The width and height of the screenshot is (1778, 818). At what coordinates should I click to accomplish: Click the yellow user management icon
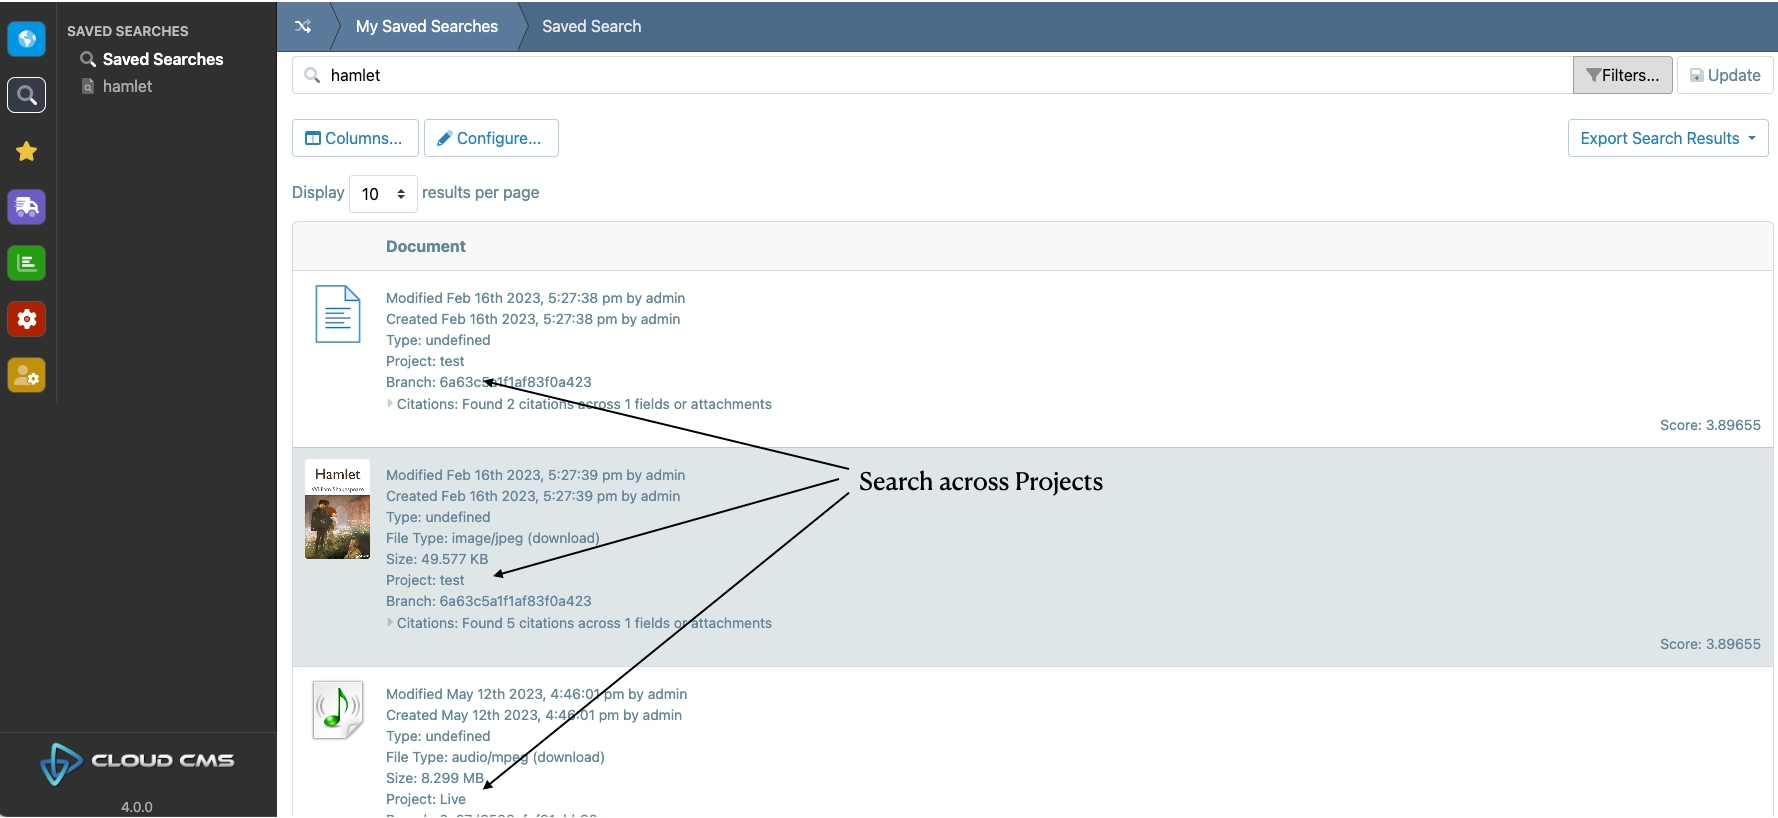point(27,375)
